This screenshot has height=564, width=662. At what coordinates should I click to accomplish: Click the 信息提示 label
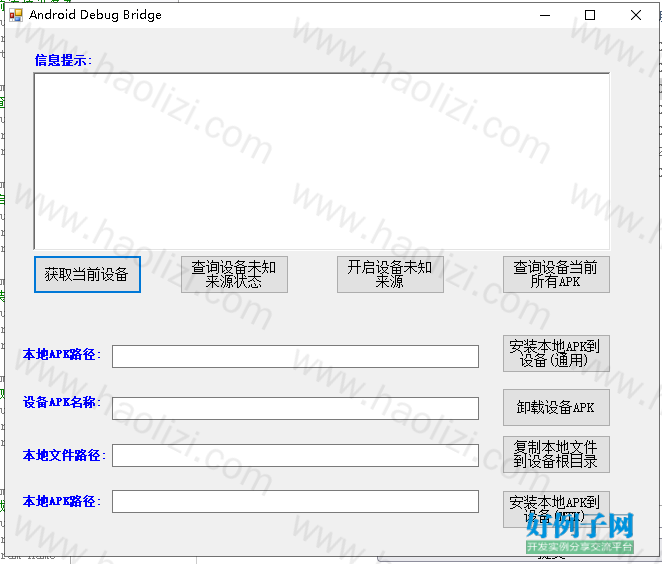click(x=63, y=60)
